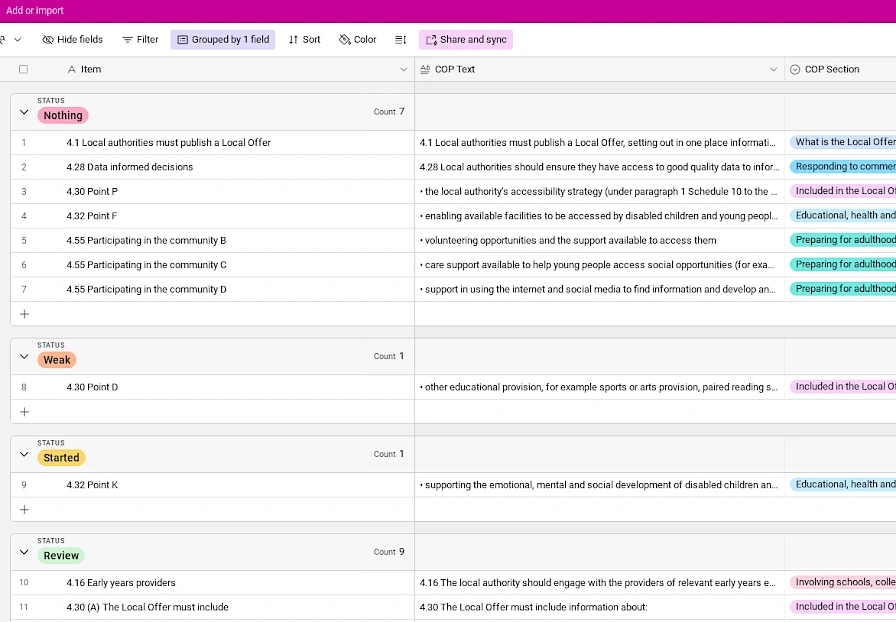Add a record to the Nothing group
The width and height of the screenshot is (896, 622).
(25, 314)
